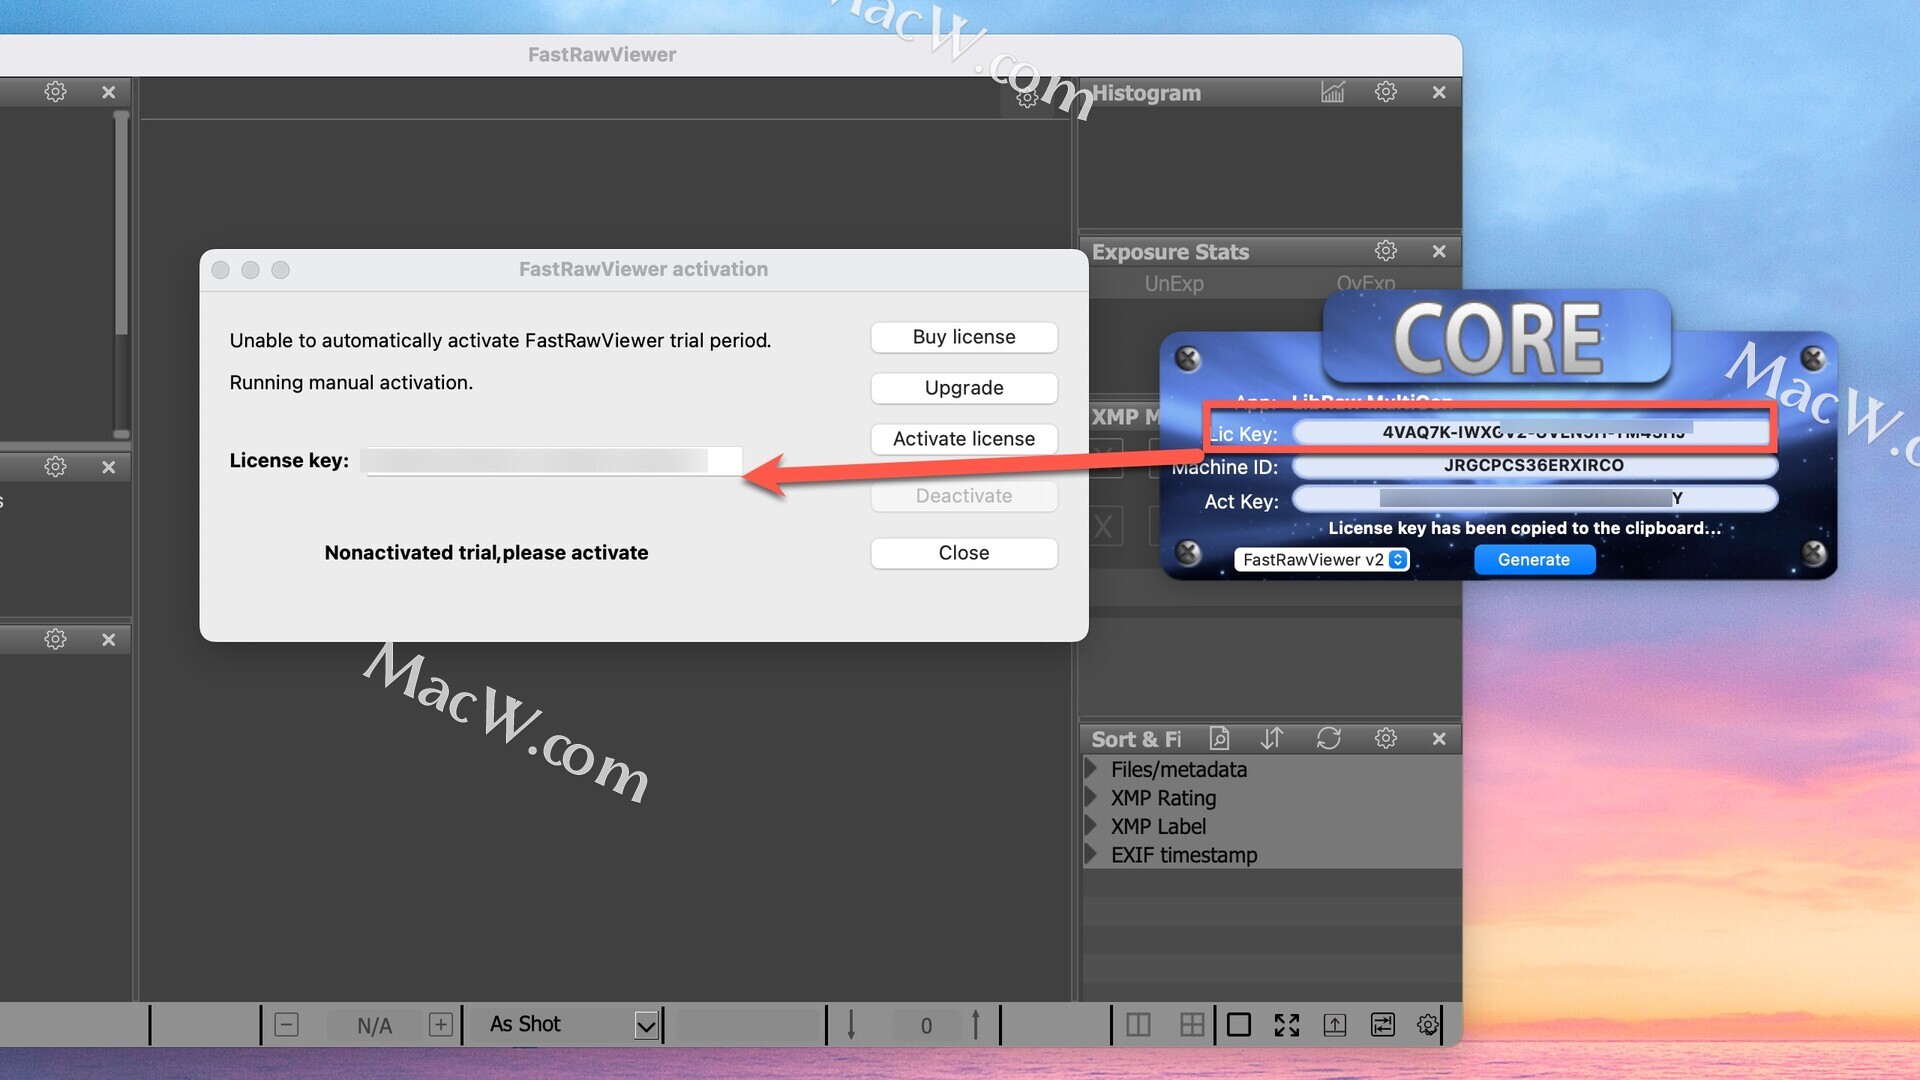
Task: Click the Buy license button
Action: [x=963, y=337]
